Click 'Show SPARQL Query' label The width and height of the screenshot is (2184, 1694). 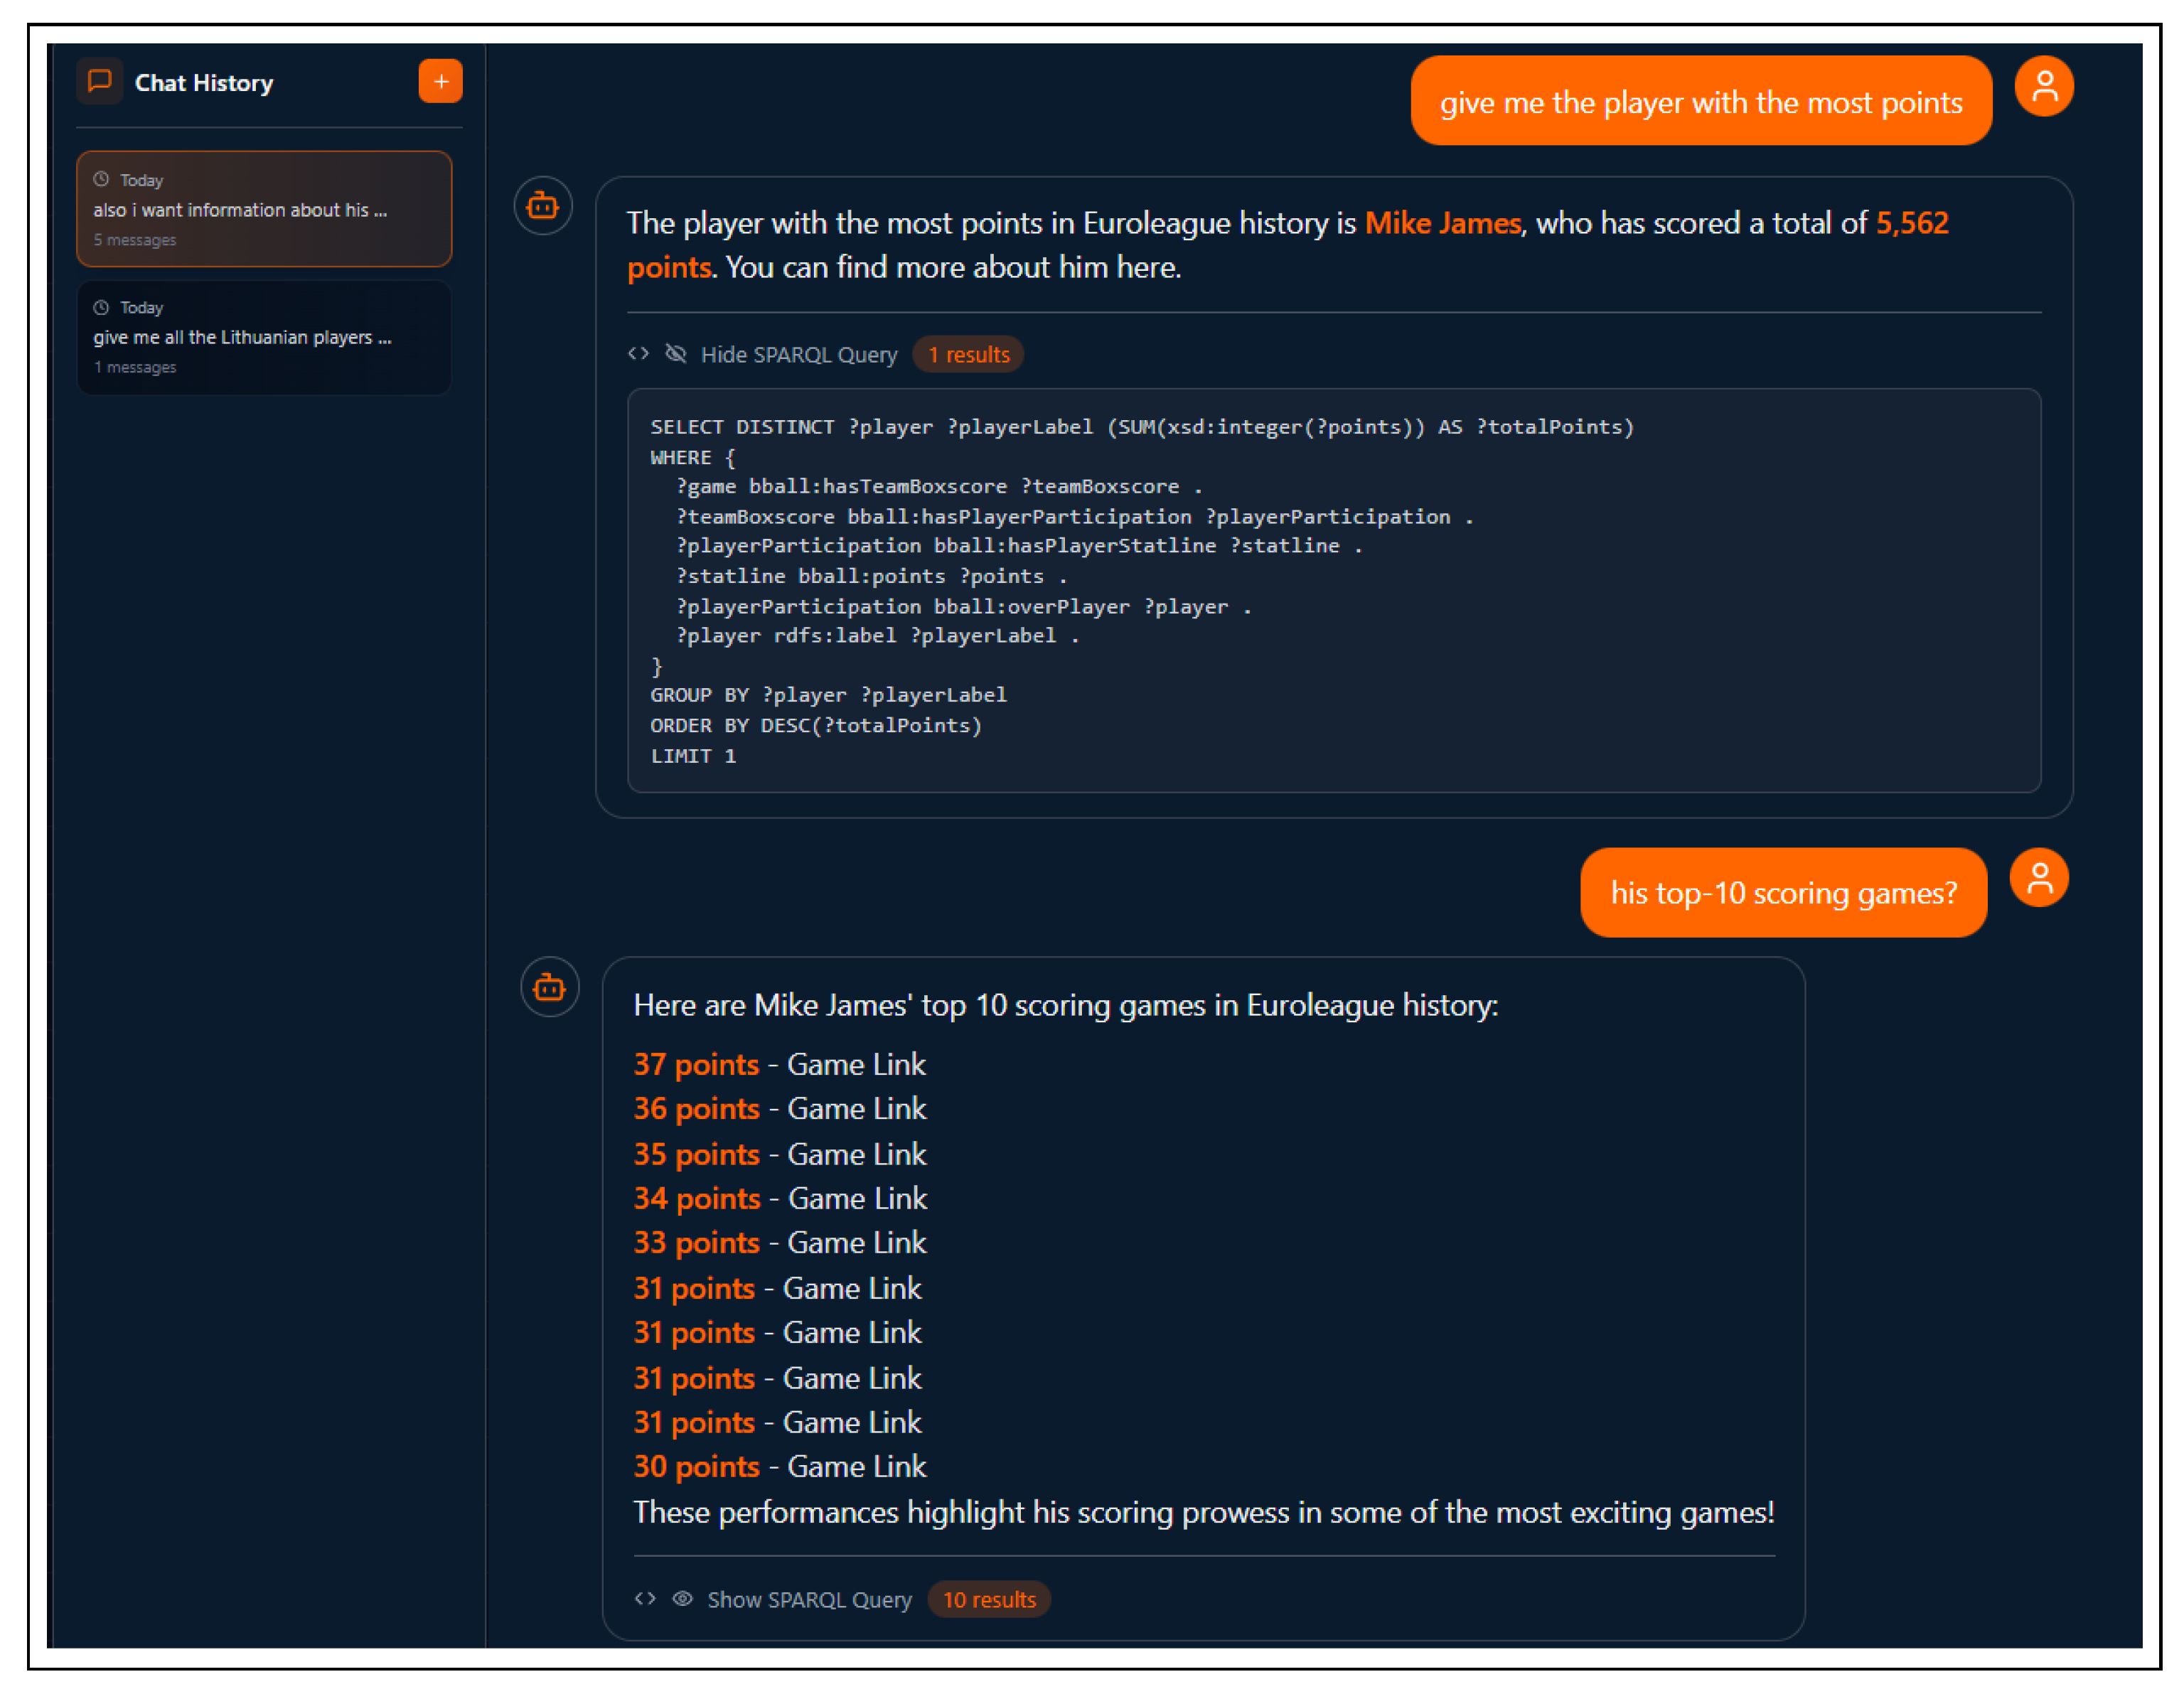pos(809,1600)
